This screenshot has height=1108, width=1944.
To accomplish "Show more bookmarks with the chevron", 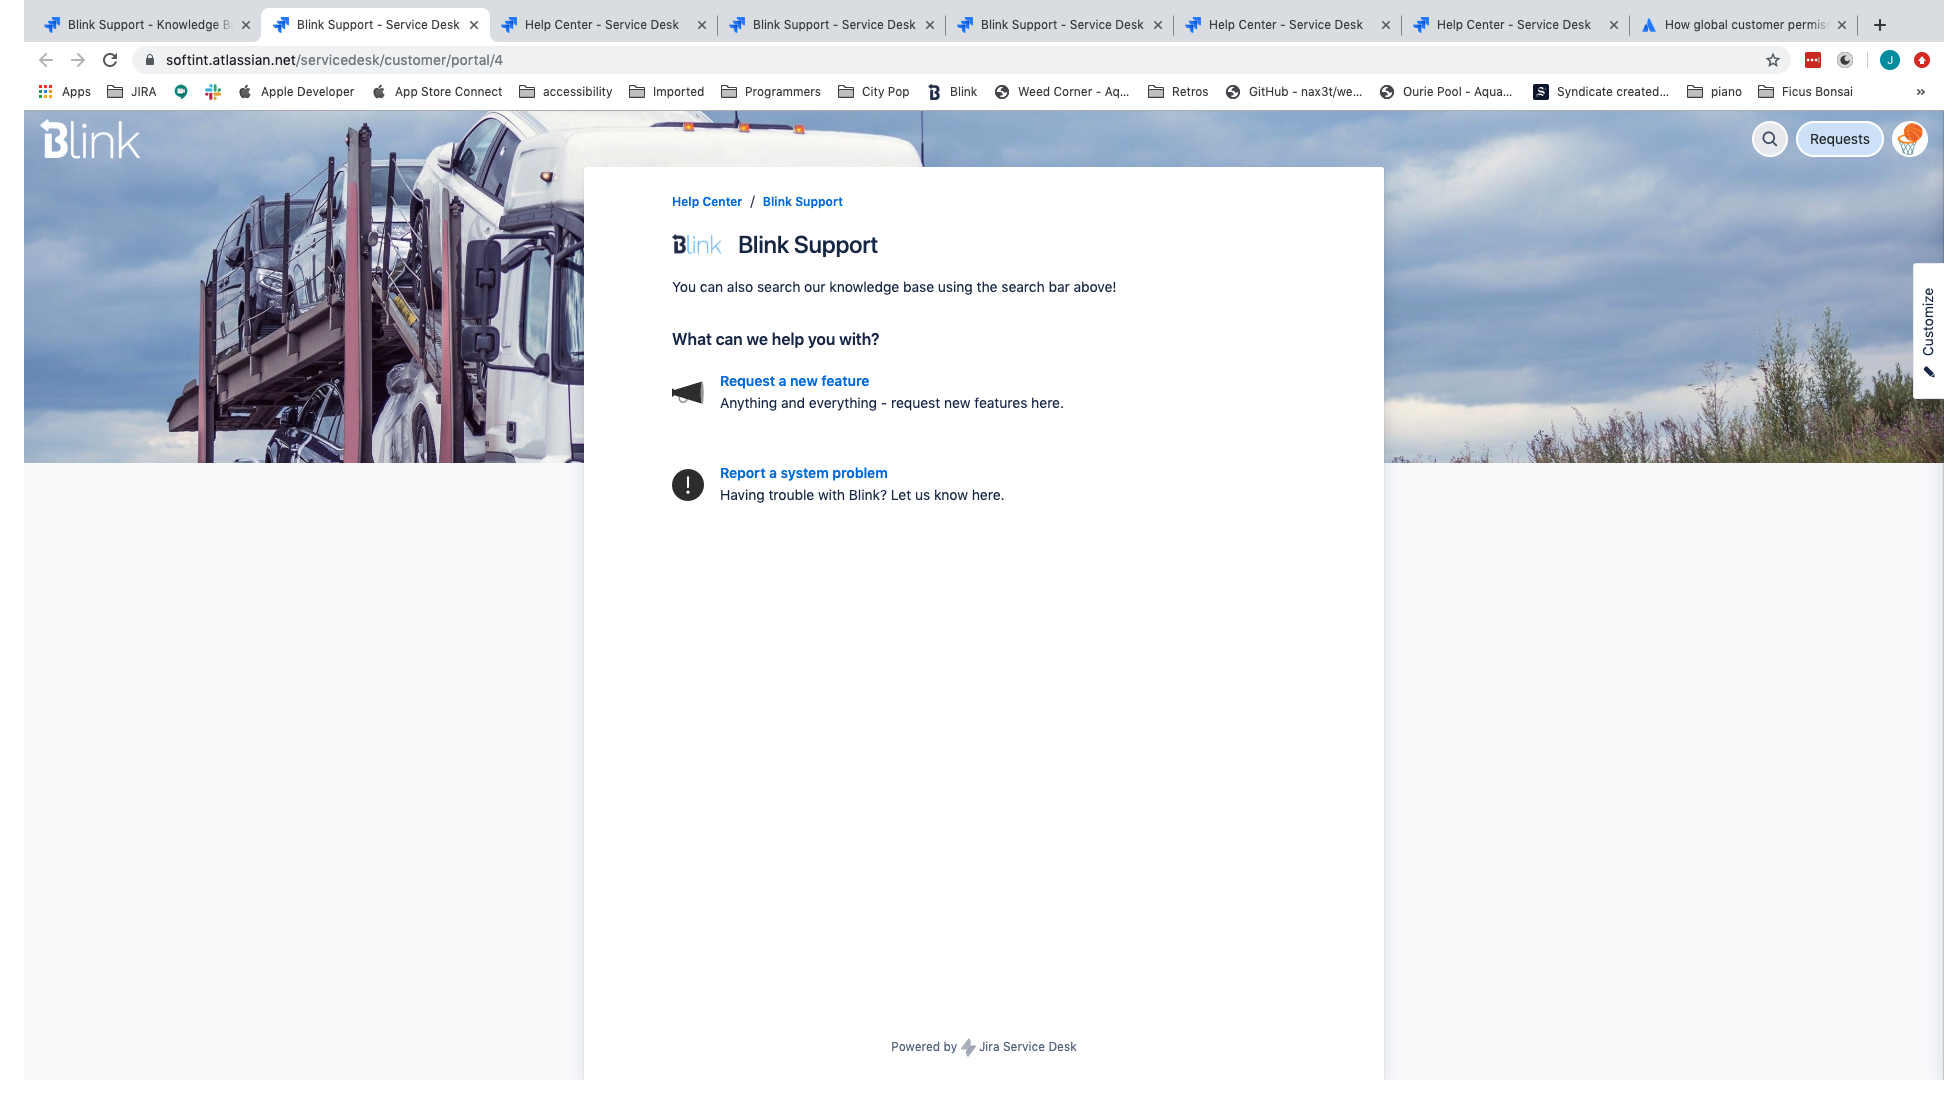I will [x=1921, y=92].
